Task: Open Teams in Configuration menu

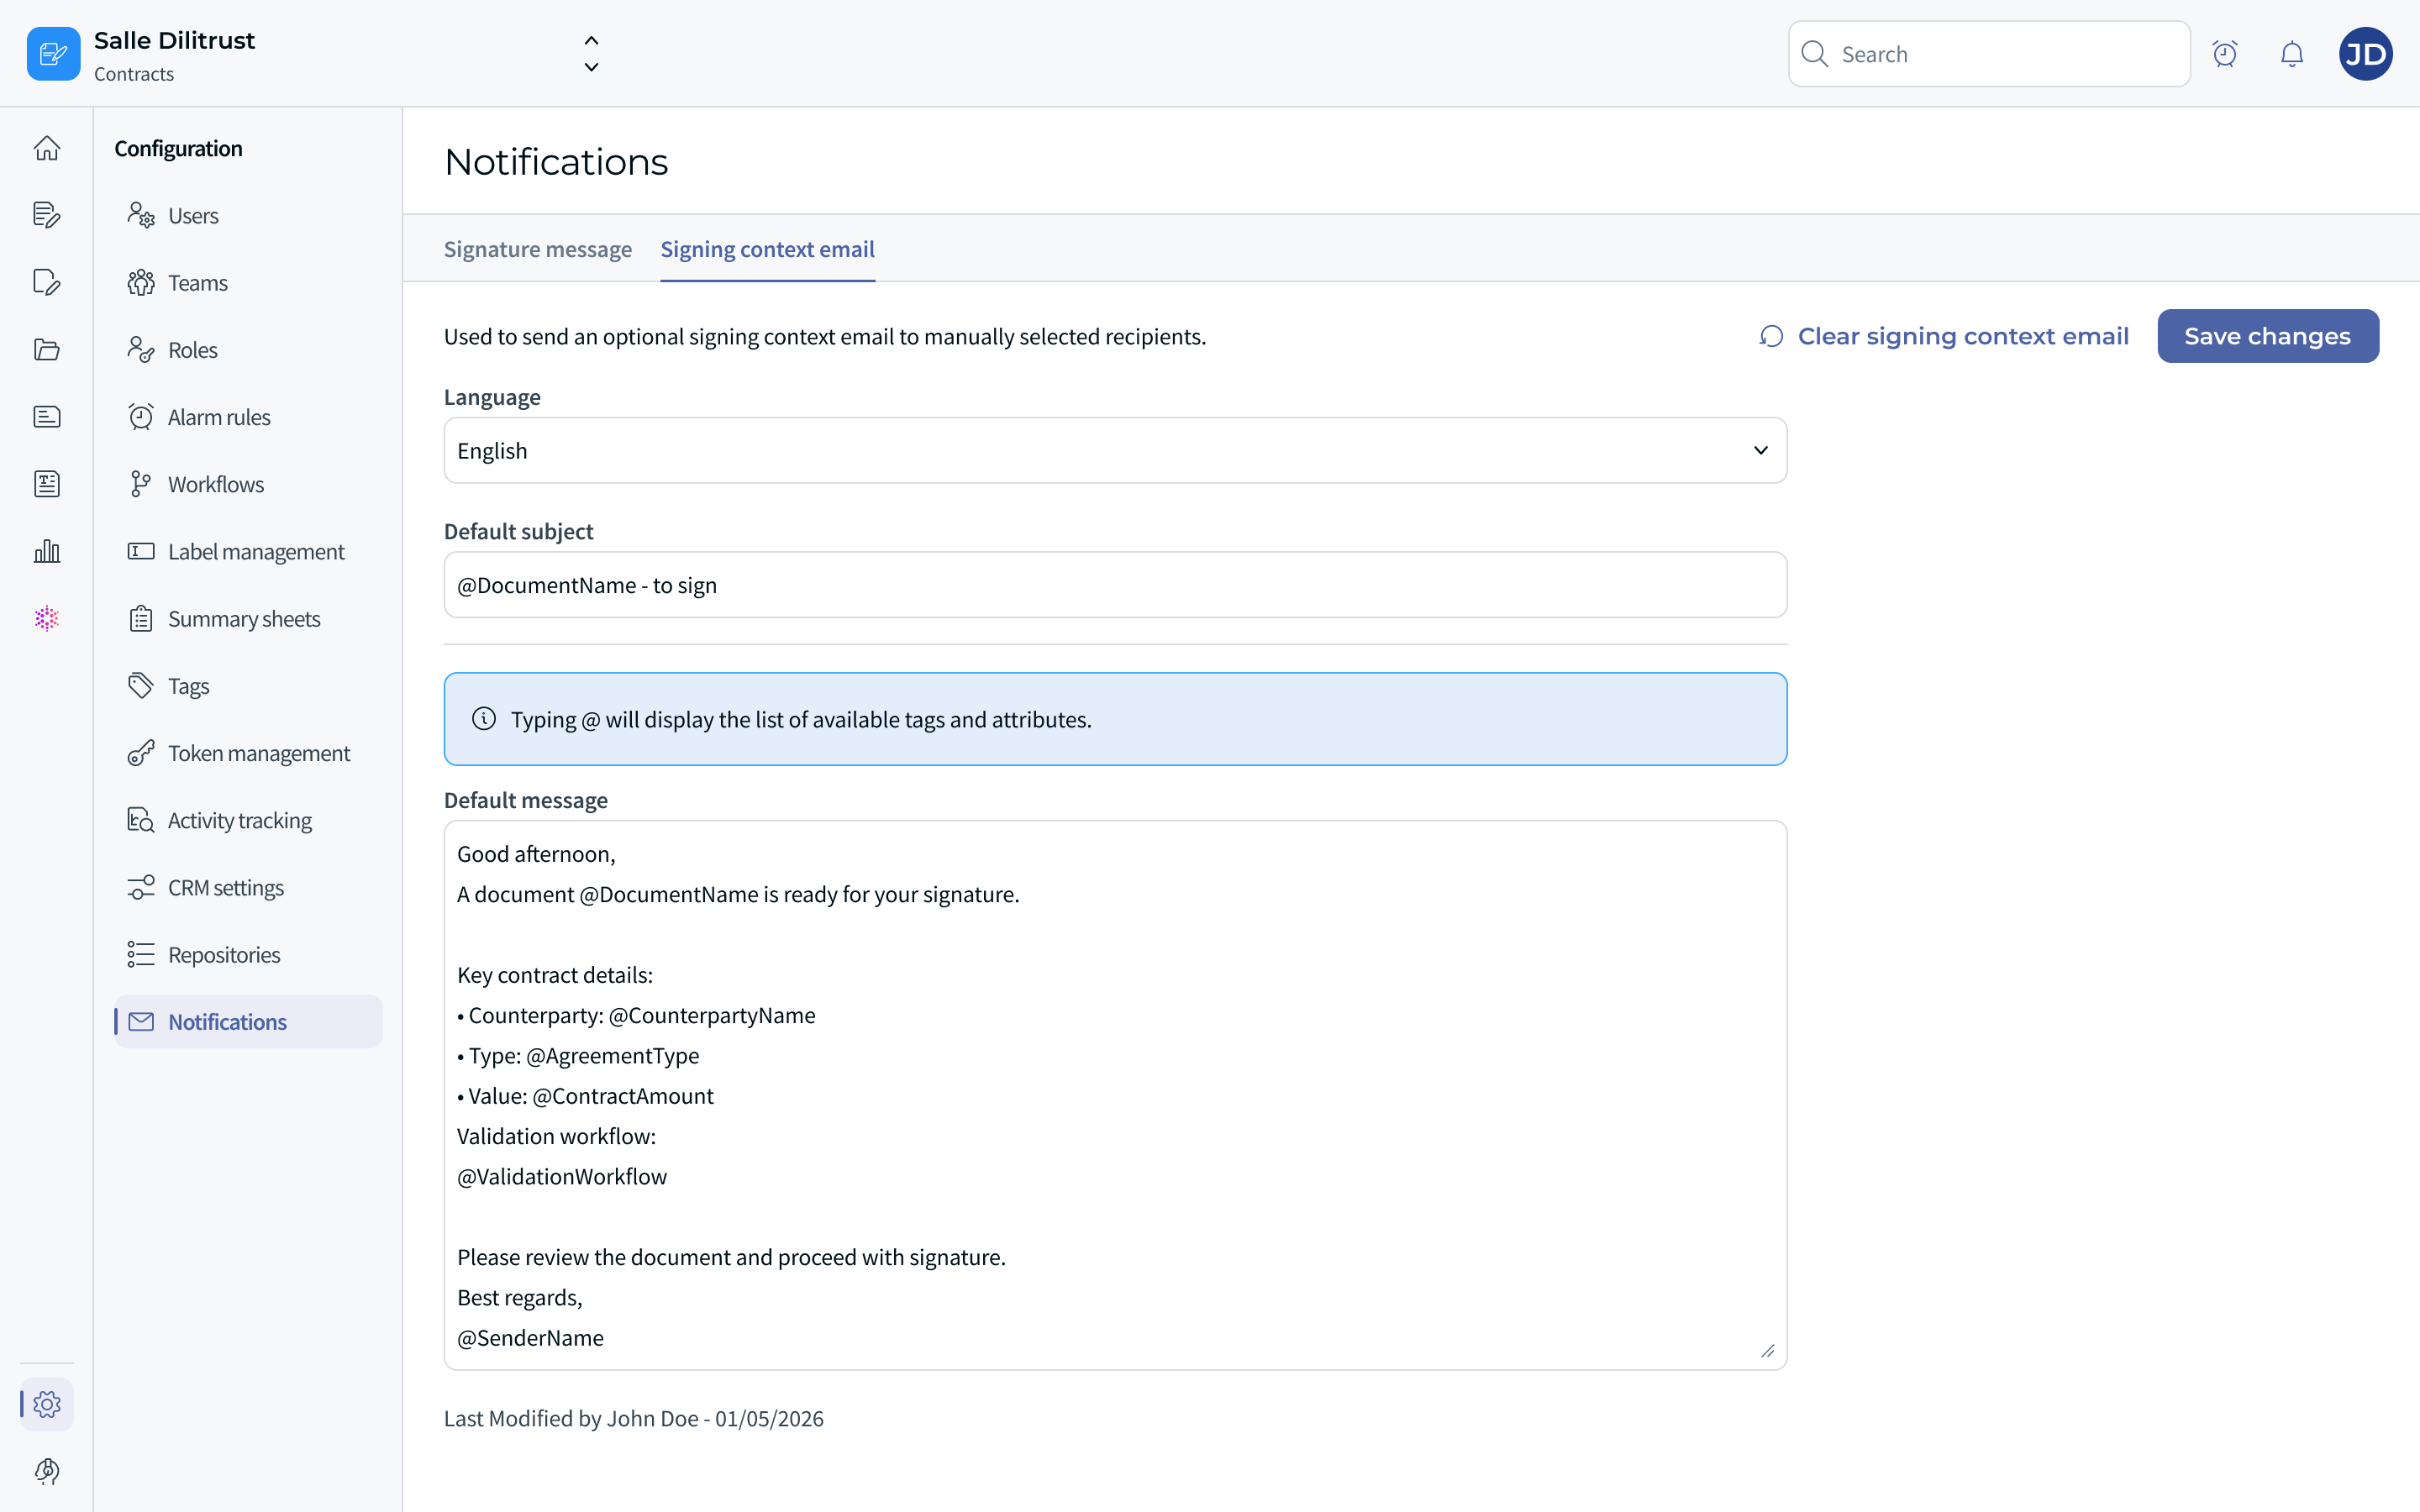Action: pos(248,282)
